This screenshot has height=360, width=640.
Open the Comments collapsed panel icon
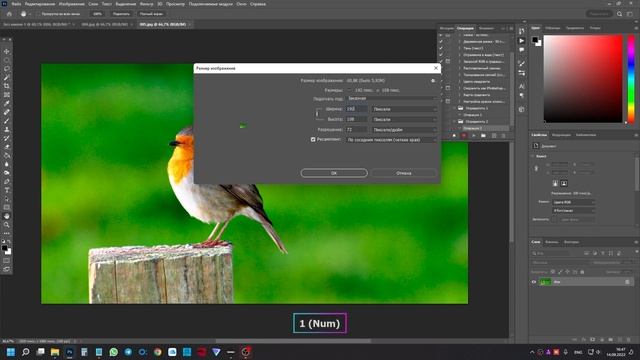pyautogui.click(x=522, y=50)
